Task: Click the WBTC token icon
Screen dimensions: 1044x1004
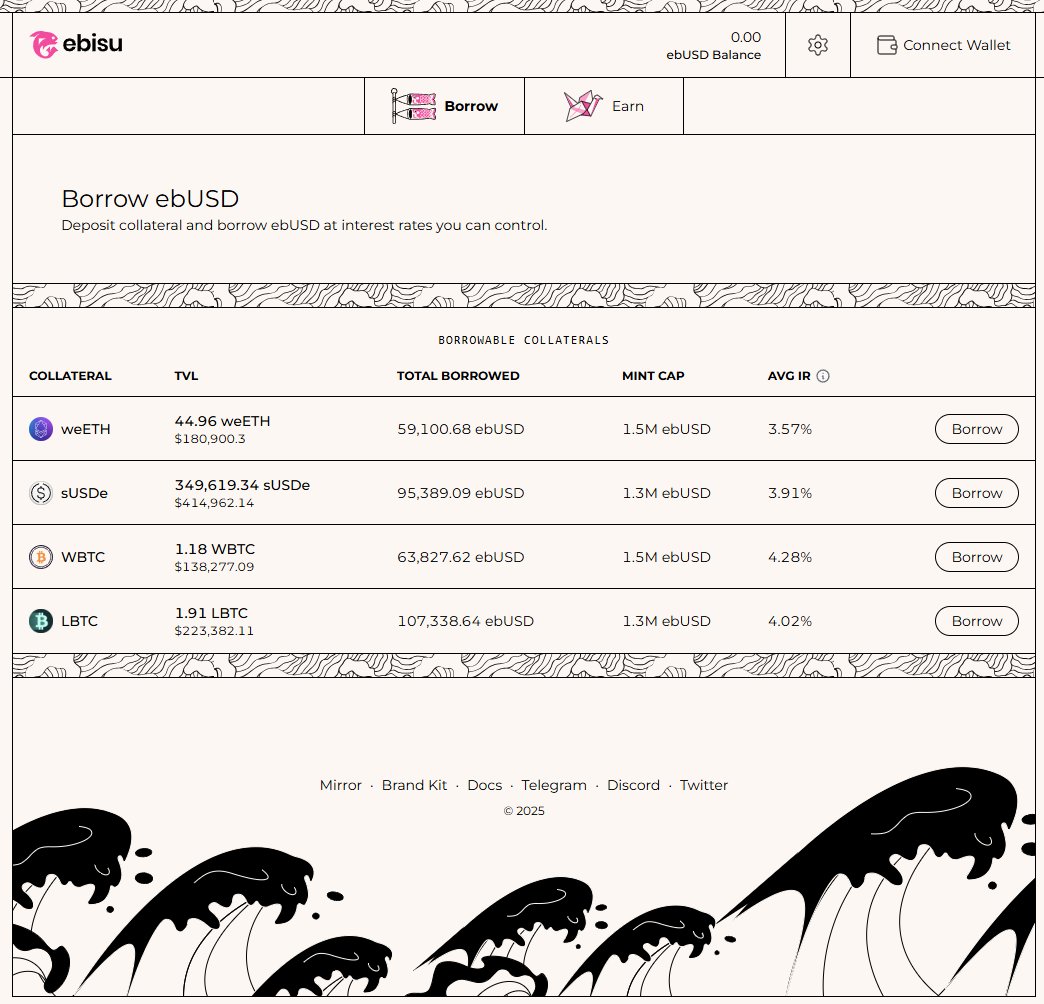Action: point(41,557)
